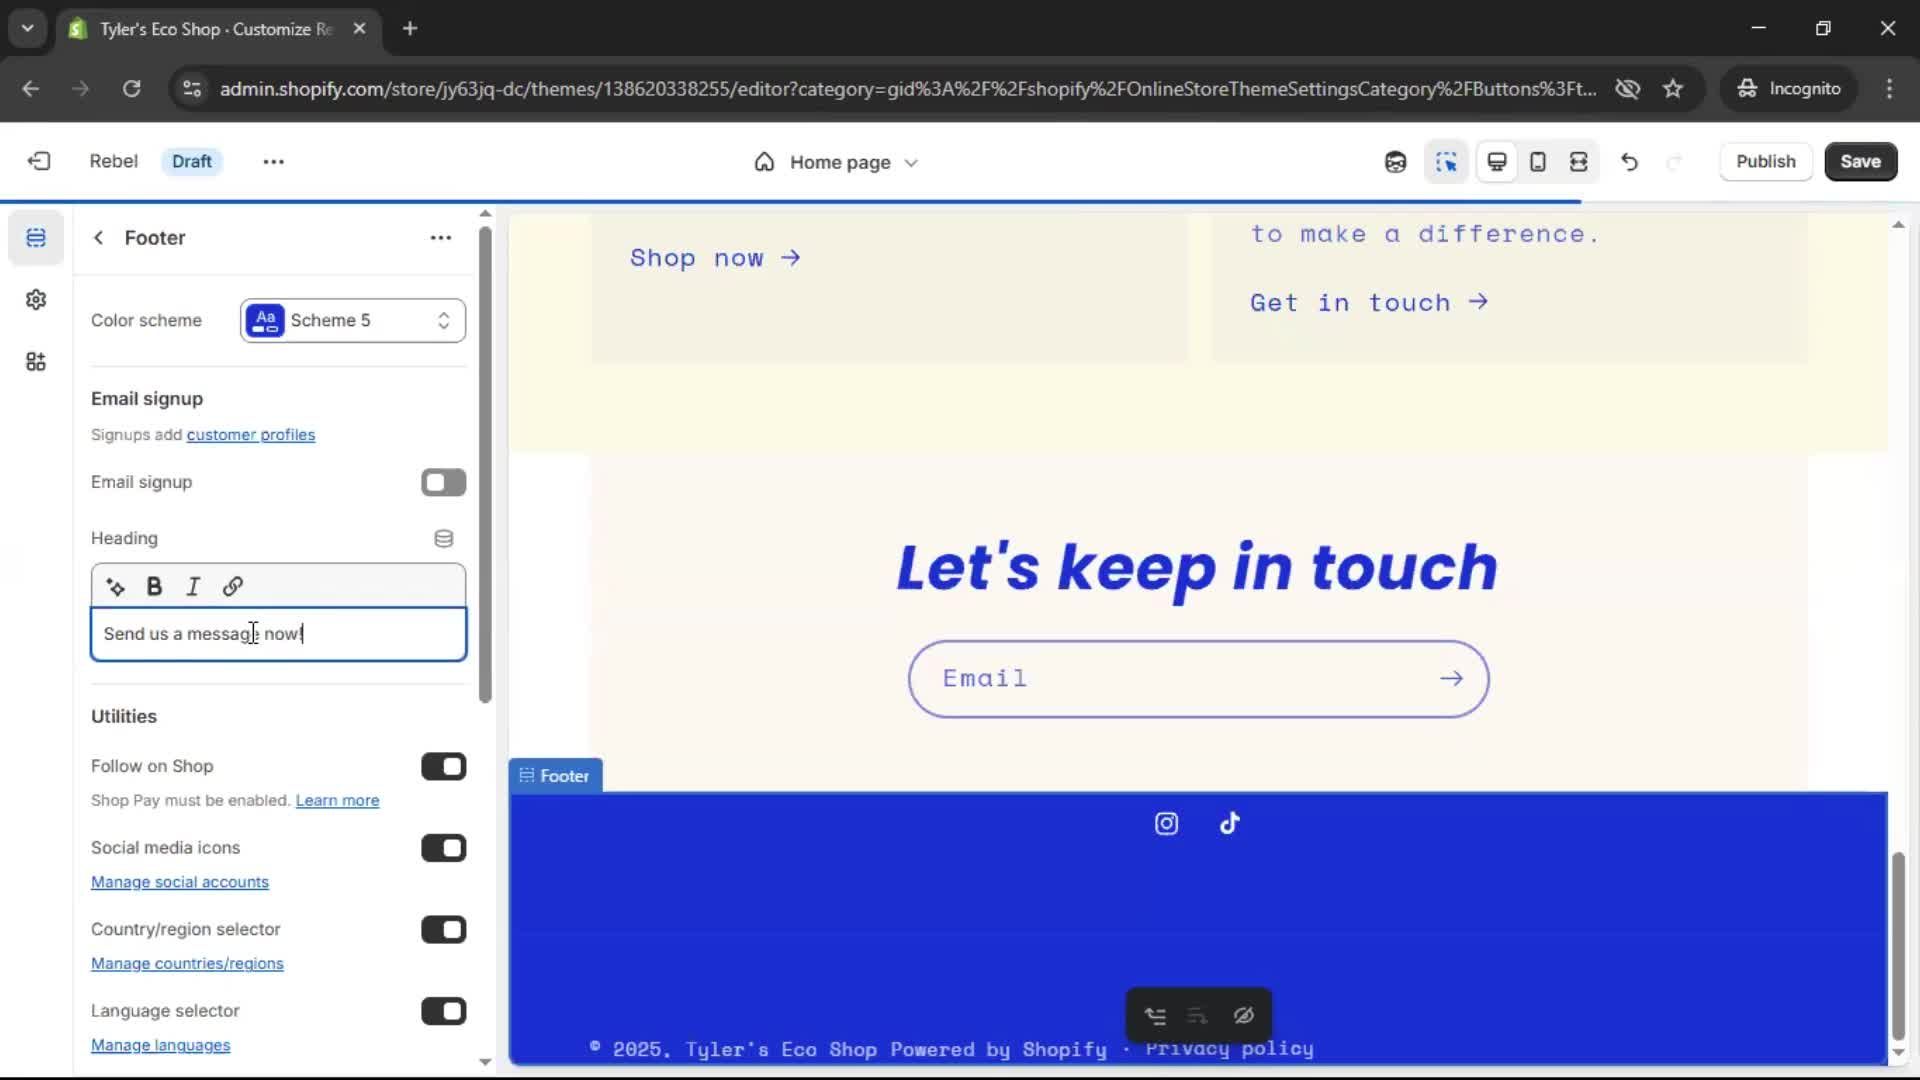
Task: Click the Publish button
Action: [1765, 162]
